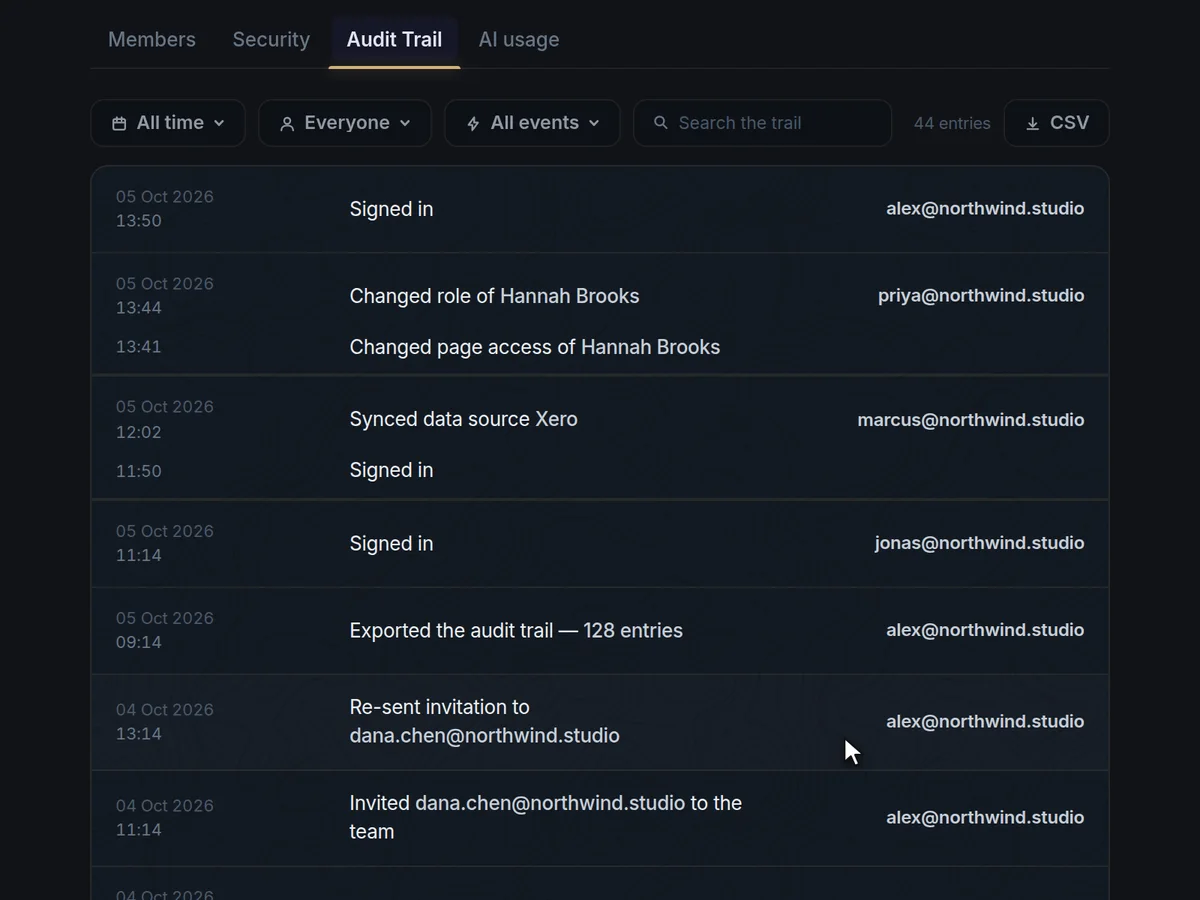This screenshot has width=1200, height=900.
Task: Select 'Exported the audit trail — 128 entries'
Action: coord(600,630)
